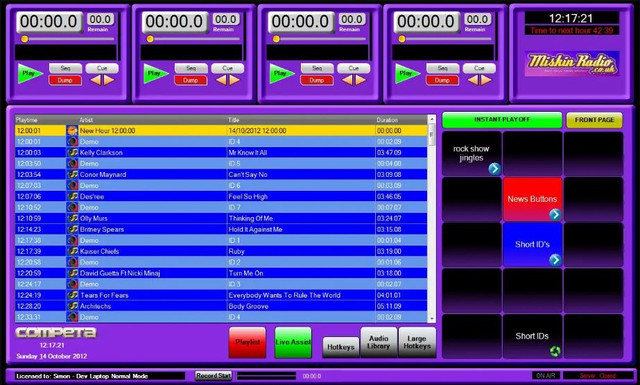The image size is (640, 385).
Task: Start playback on the fourth player
Action: coord(408,74)
